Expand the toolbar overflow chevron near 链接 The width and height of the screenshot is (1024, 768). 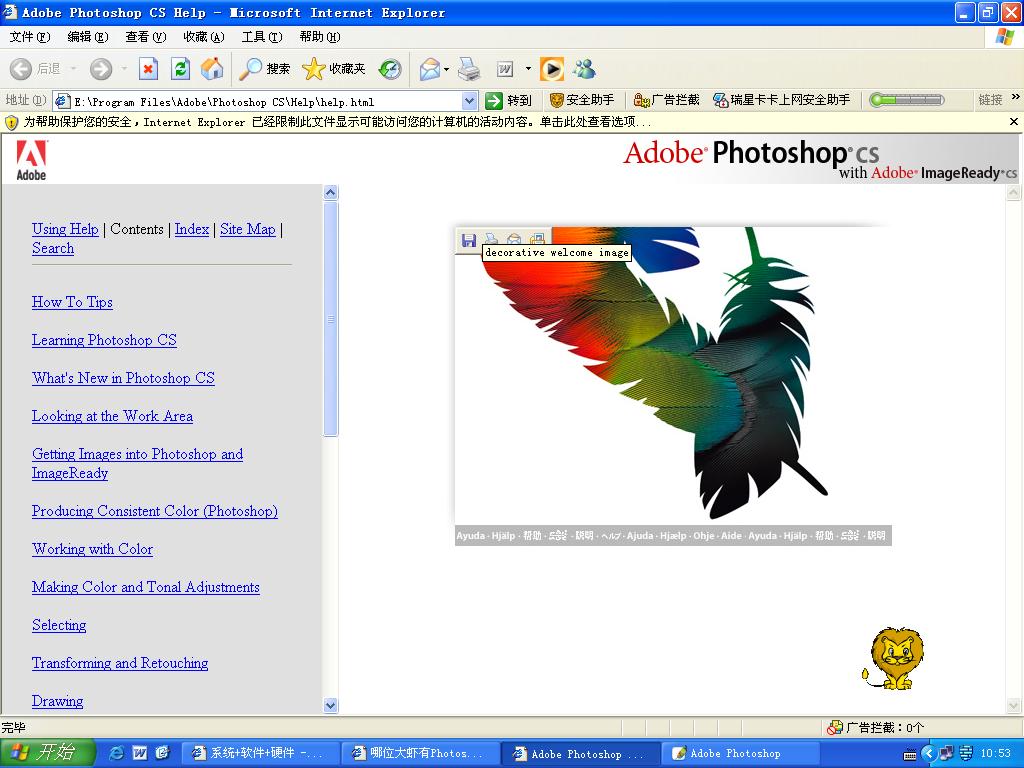click(x=1016, y=98)
